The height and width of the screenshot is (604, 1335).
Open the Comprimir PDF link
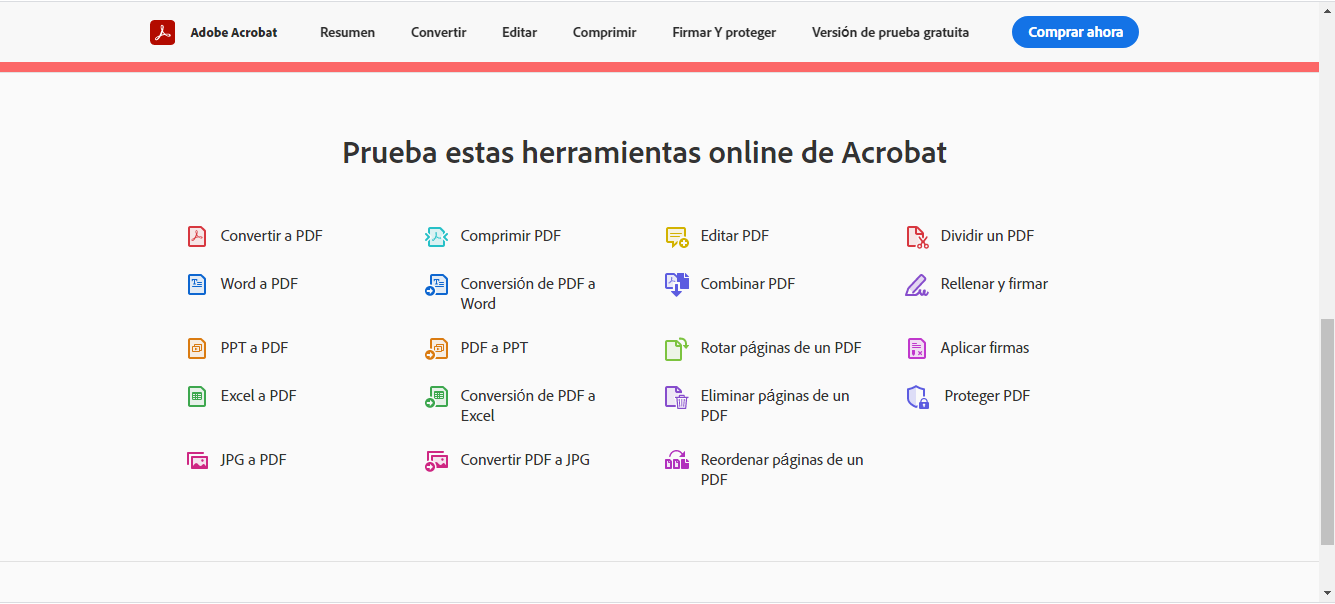click(x=511, y=236)
